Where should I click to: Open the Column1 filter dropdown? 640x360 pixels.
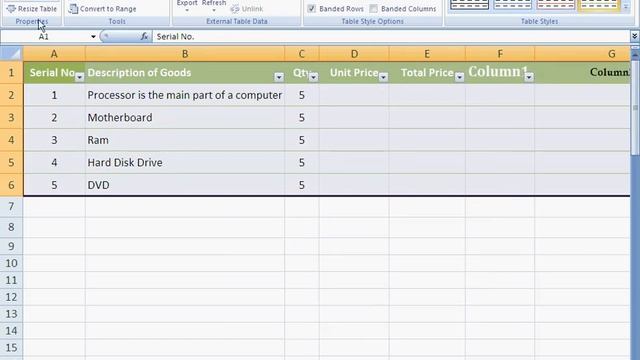click(x=529, y=77)
